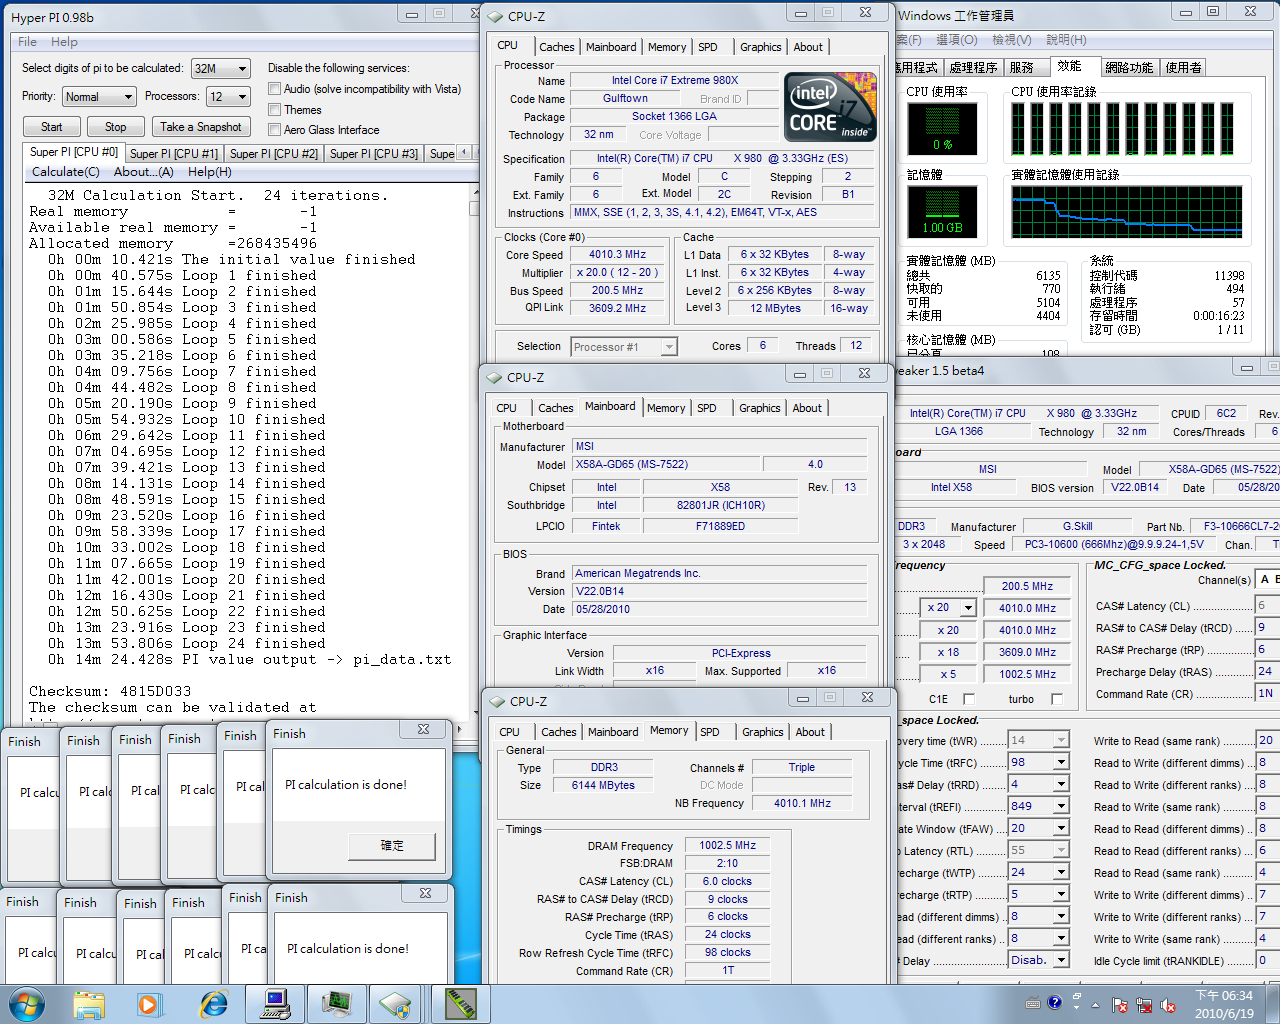Open the tRFC 98 dropdown
Image resolution: width=1280 pixels, height=1024 pixels.
[x=1061, y=762]
